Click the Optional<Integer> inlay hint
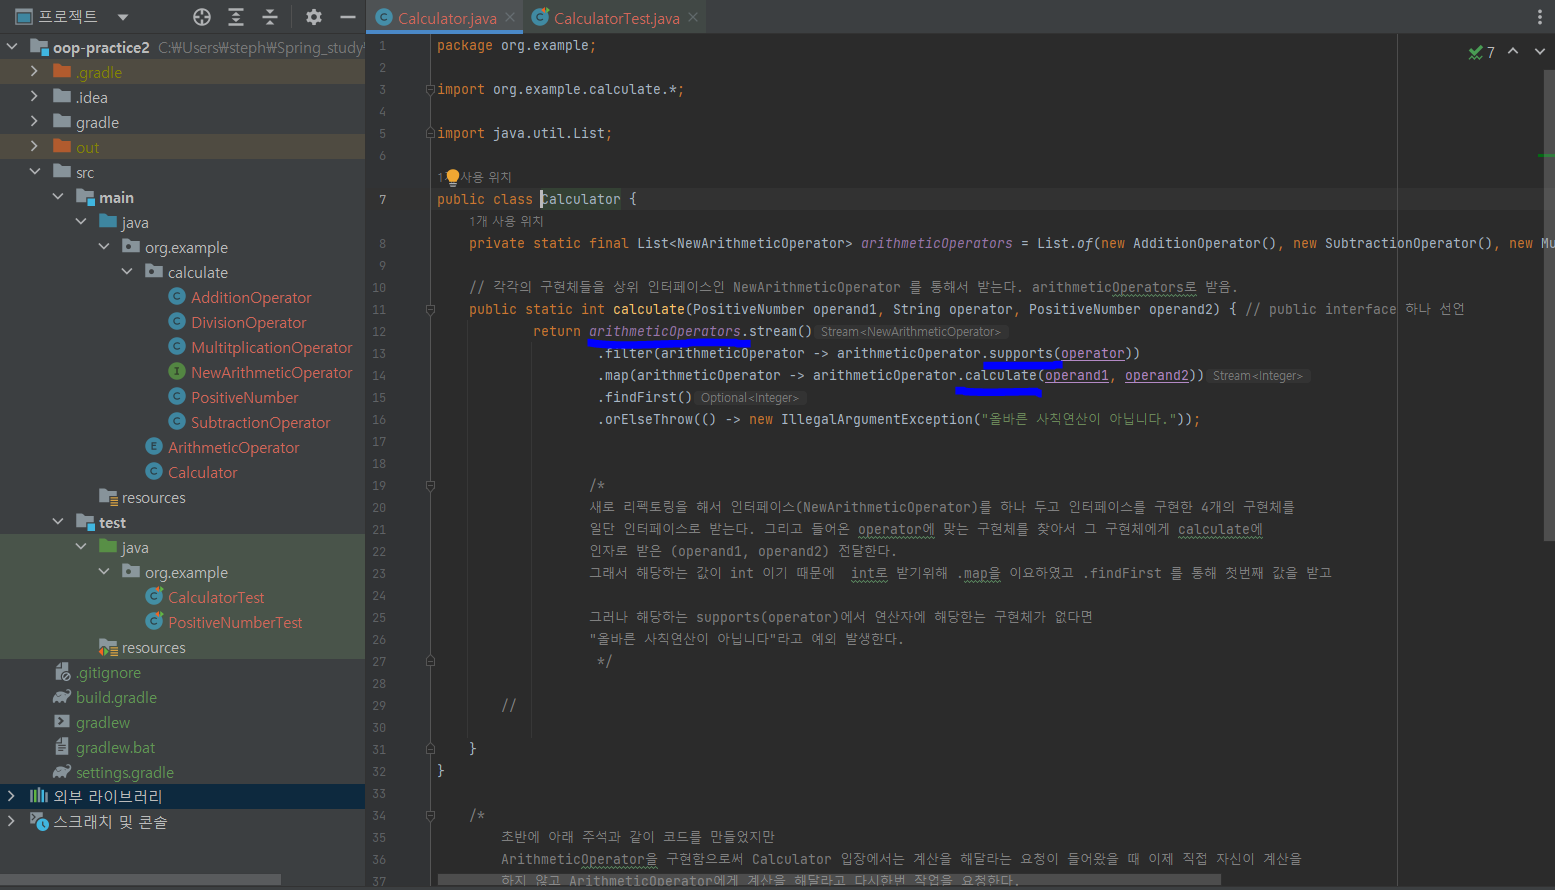Screen dimensions: 1555x890 click(750, 398)
